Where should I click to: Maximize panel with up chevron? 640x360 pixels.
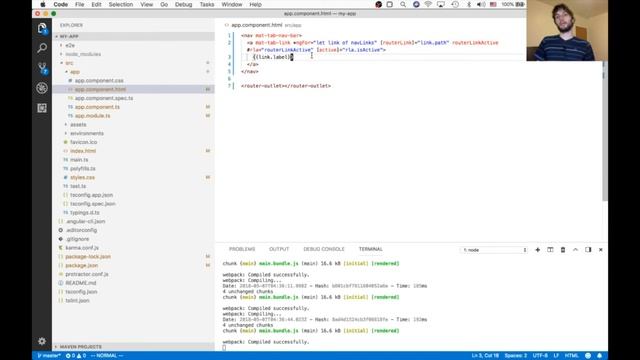pos(576,250)
